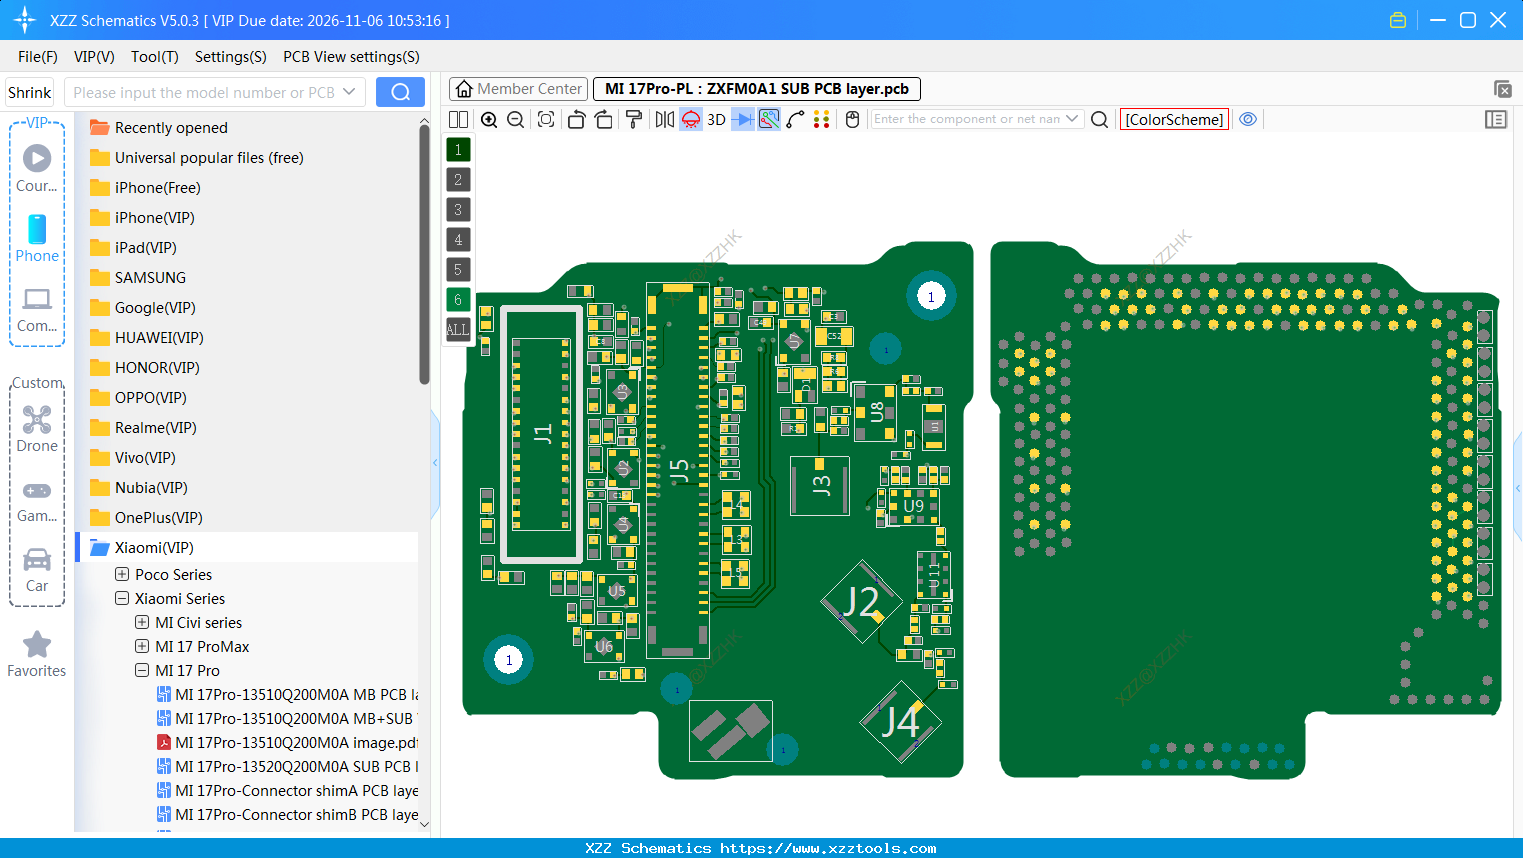Viewport: 1523px width, 858px height.
Task: Show PCB layer 2
Action: (458, 180)
